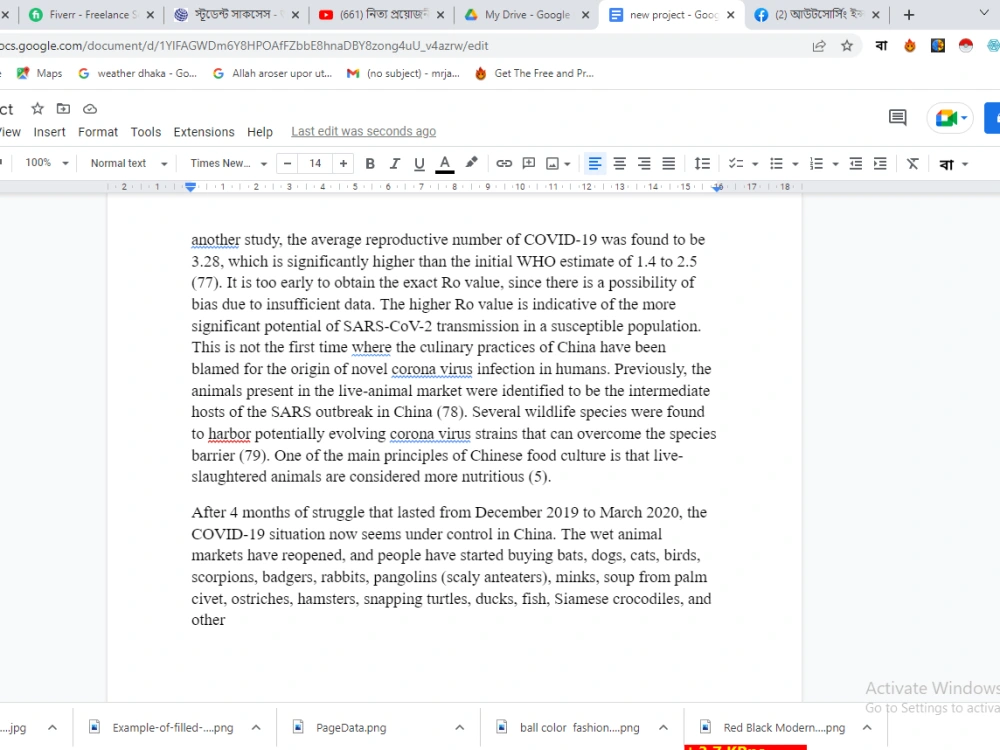Open Get The Free and Pr... bookmark
Screen dimensions: 1000x750
tap(534, 73)
